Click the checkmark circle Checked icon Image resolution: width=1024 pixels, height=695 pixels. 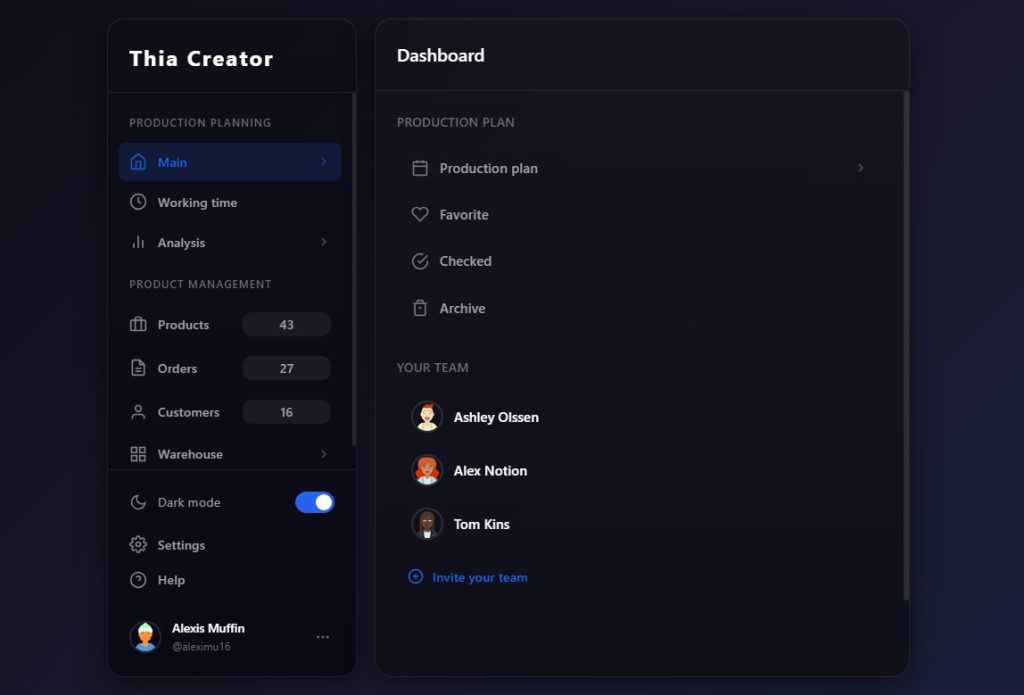point(420,261)
